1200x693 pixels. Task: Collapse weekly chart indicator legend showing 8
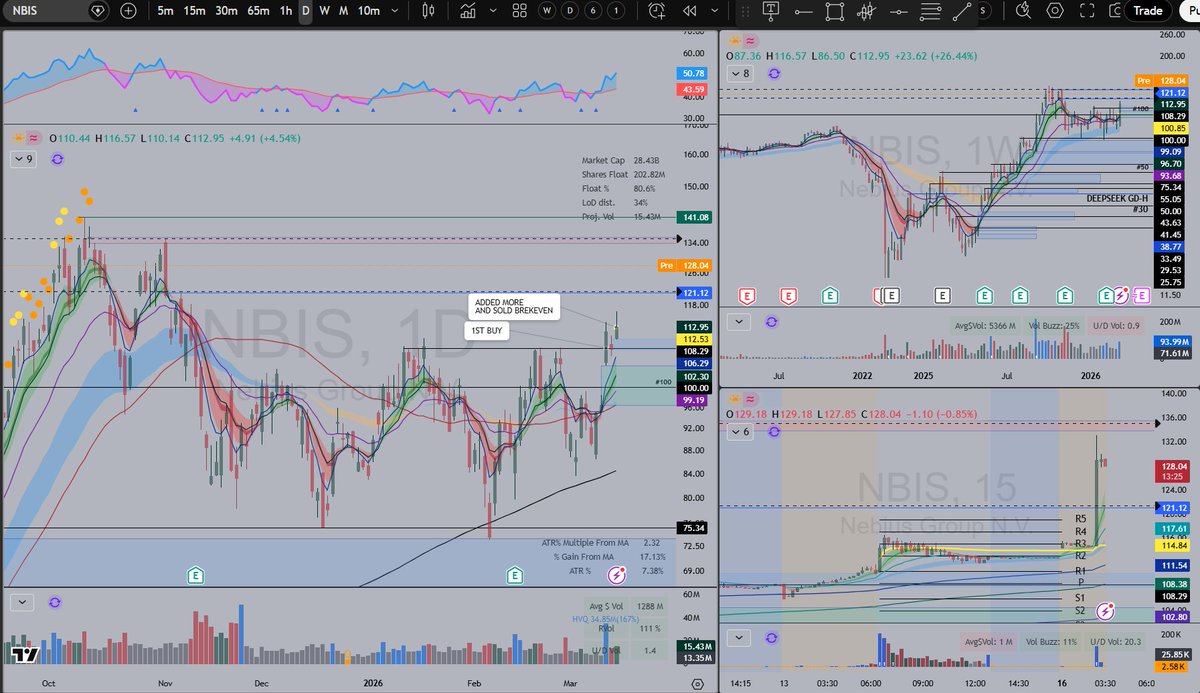click(x=740, y=74)
